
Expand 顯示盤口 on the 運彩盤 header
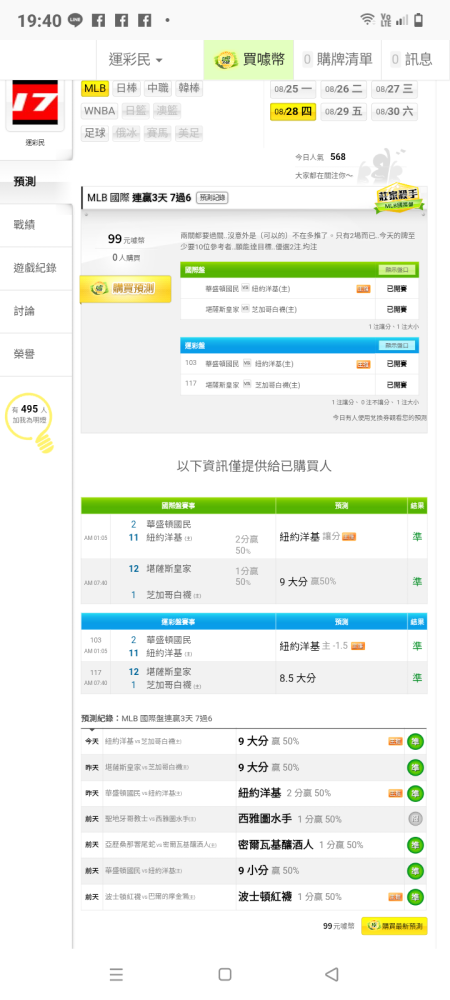tap(395, 345)
